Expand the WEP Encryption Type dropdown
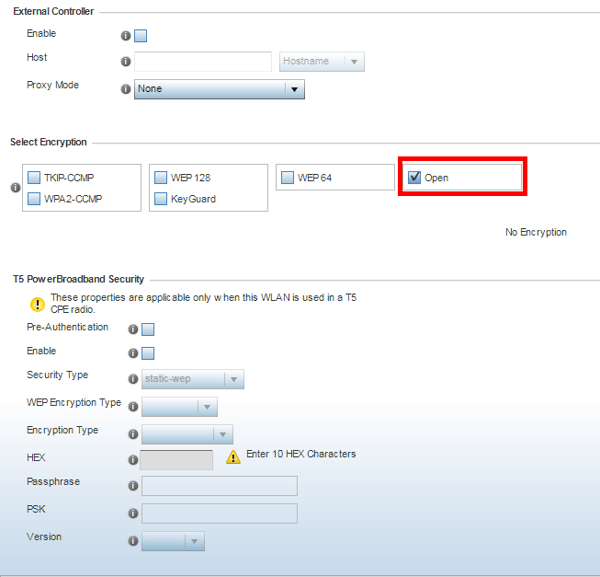 (x=180, y=406)
